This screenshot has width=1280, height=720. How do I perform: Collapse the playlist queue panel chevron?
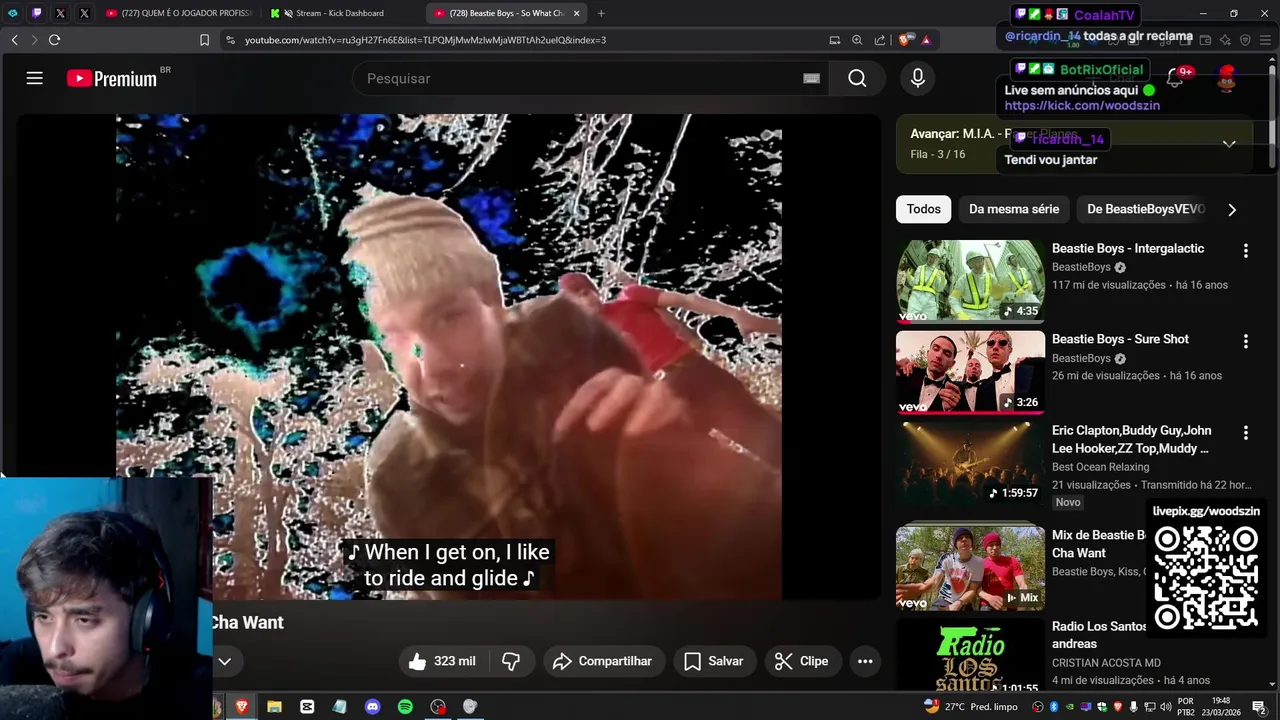(x=1229, y=144)
